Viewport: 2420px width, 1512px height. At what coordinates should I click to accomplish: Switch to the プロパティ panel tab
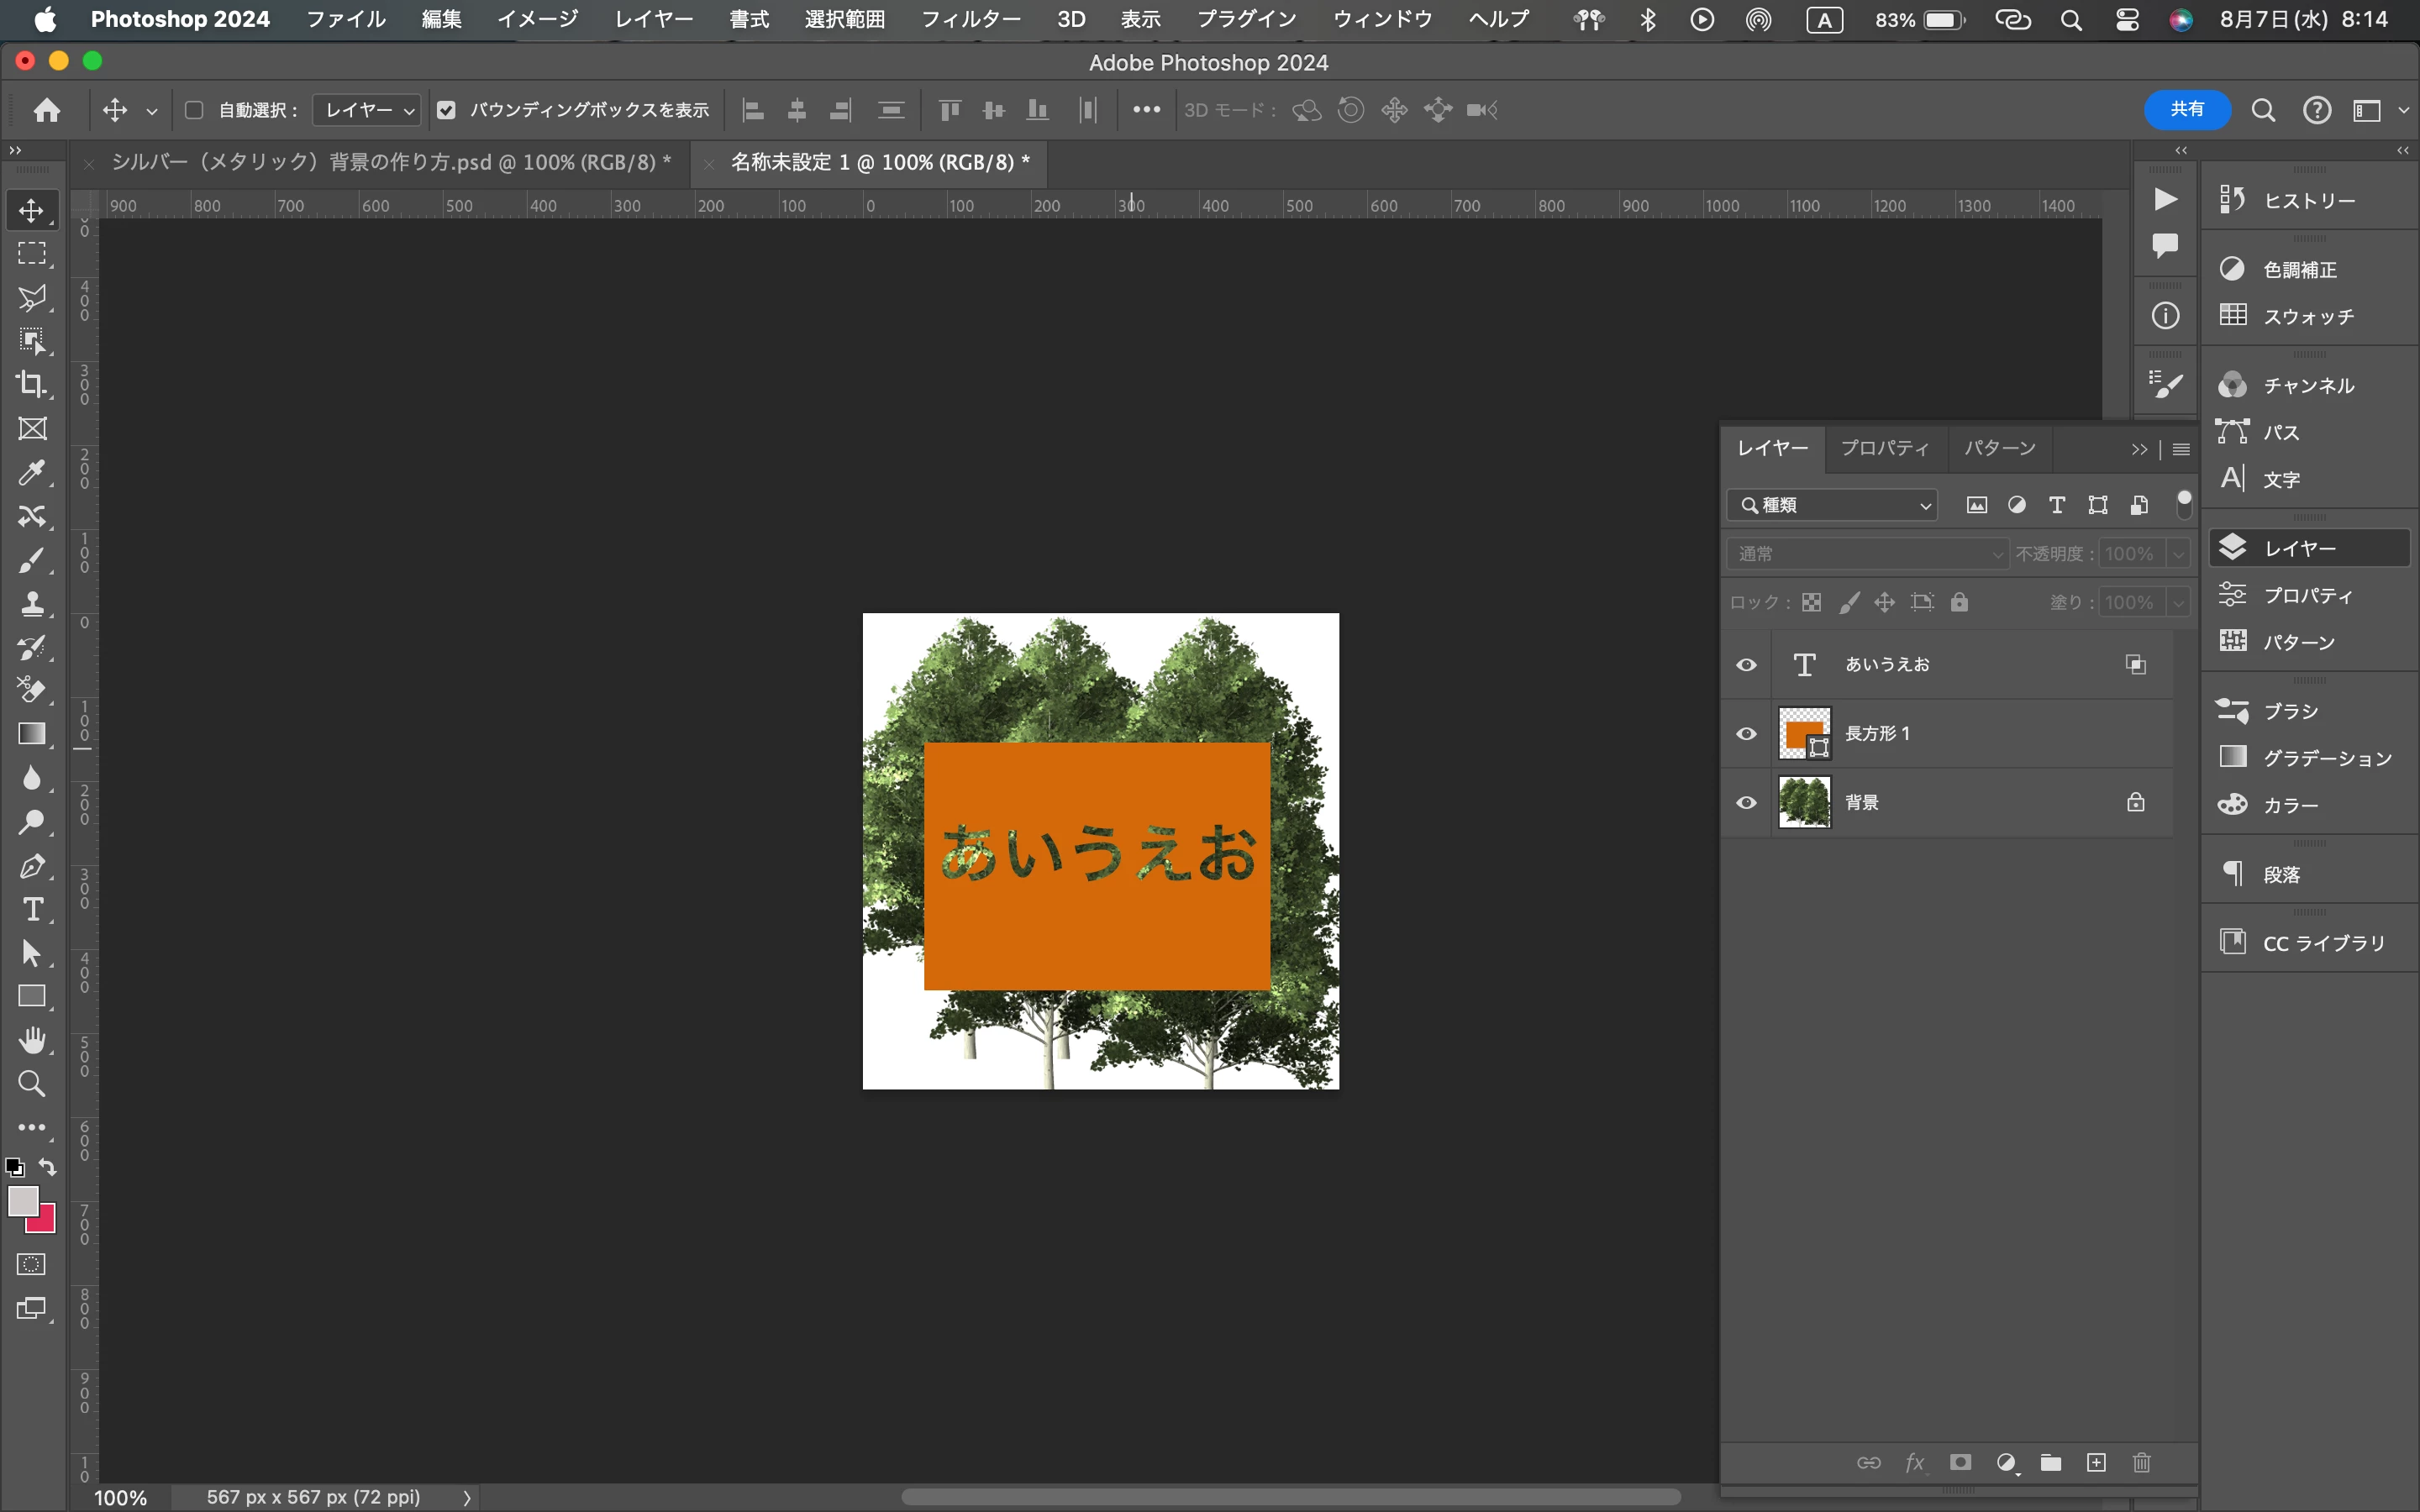(x=1884, y=448)
